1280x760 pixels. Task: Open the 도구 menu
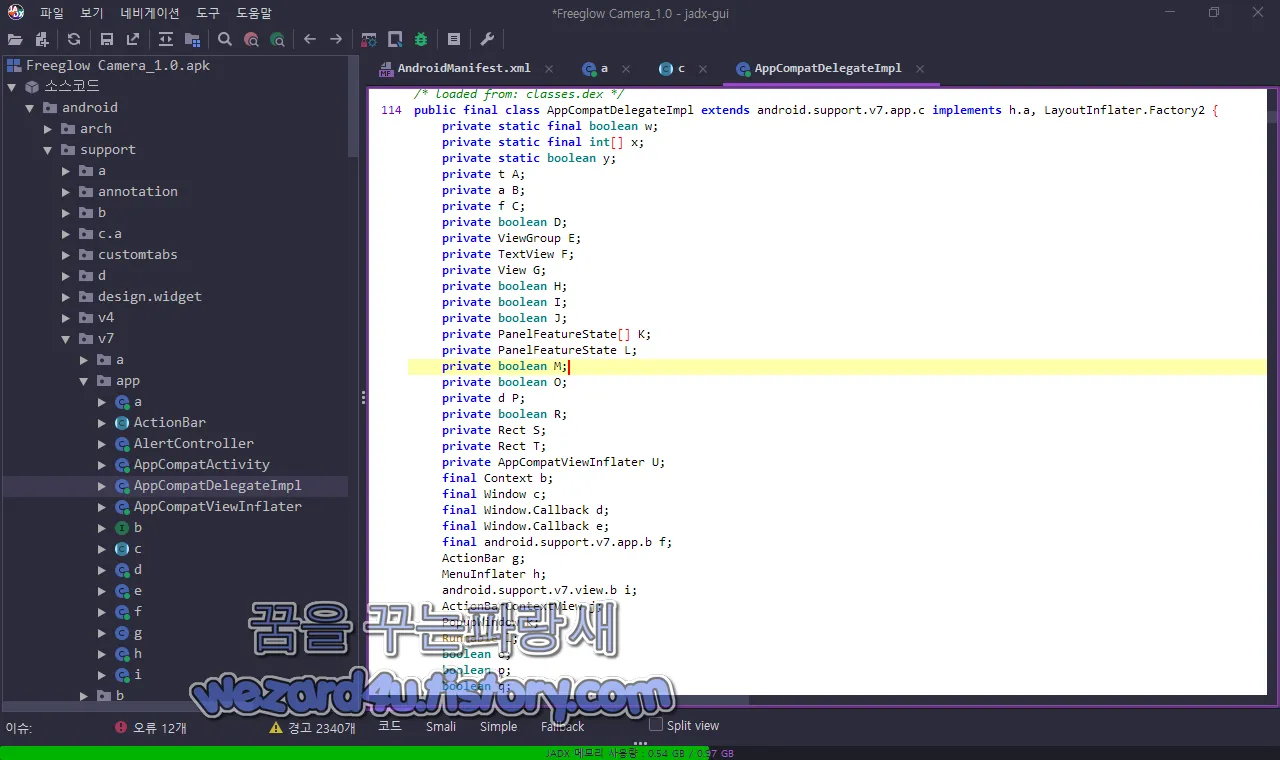click(208, 13)
